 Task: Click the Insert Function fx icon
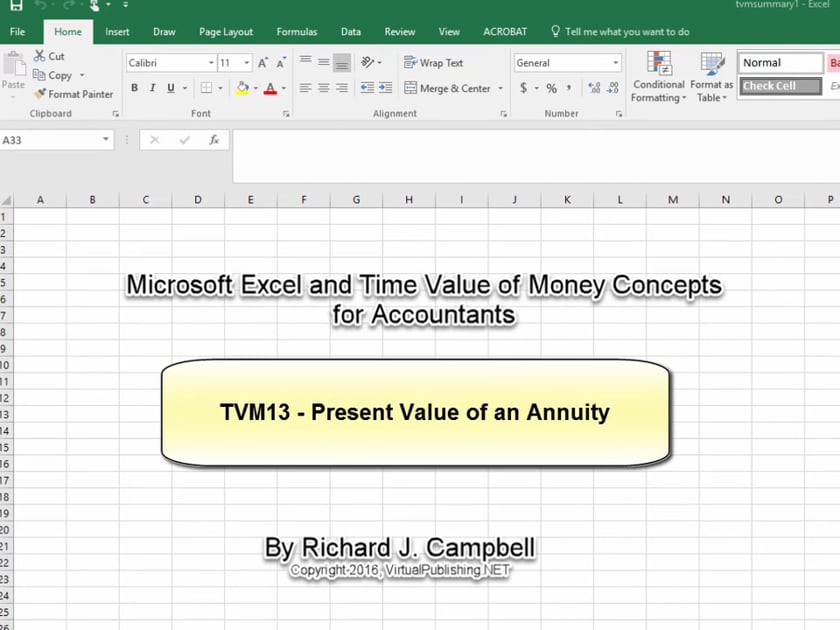(214, 140)
